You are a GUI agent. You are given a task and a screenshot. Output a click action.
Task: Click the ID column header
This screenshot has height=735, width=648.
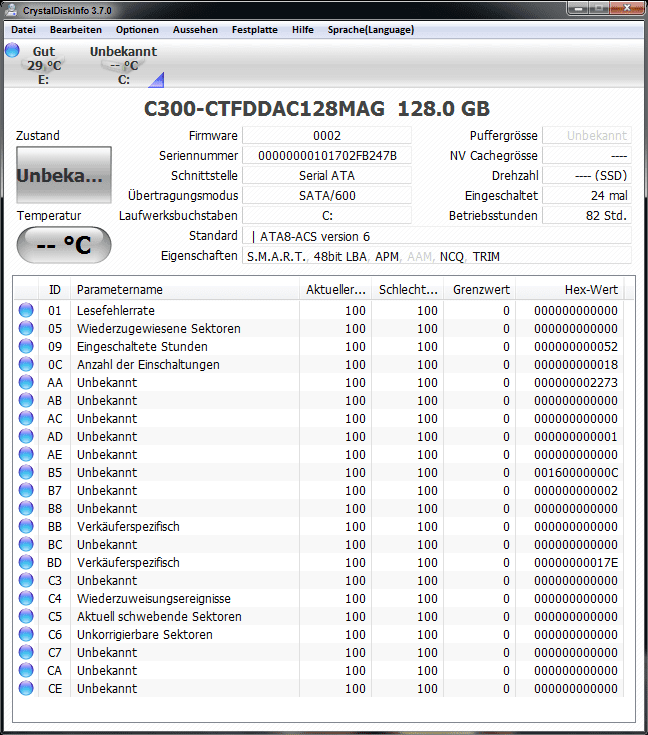point(54,290)
